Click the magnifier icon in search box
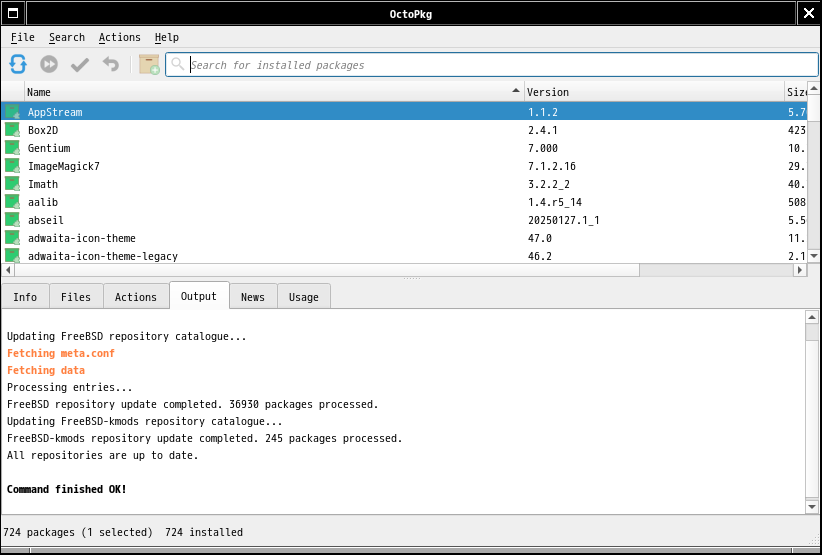This screenshot has height=555, width=822. (178, 65)
